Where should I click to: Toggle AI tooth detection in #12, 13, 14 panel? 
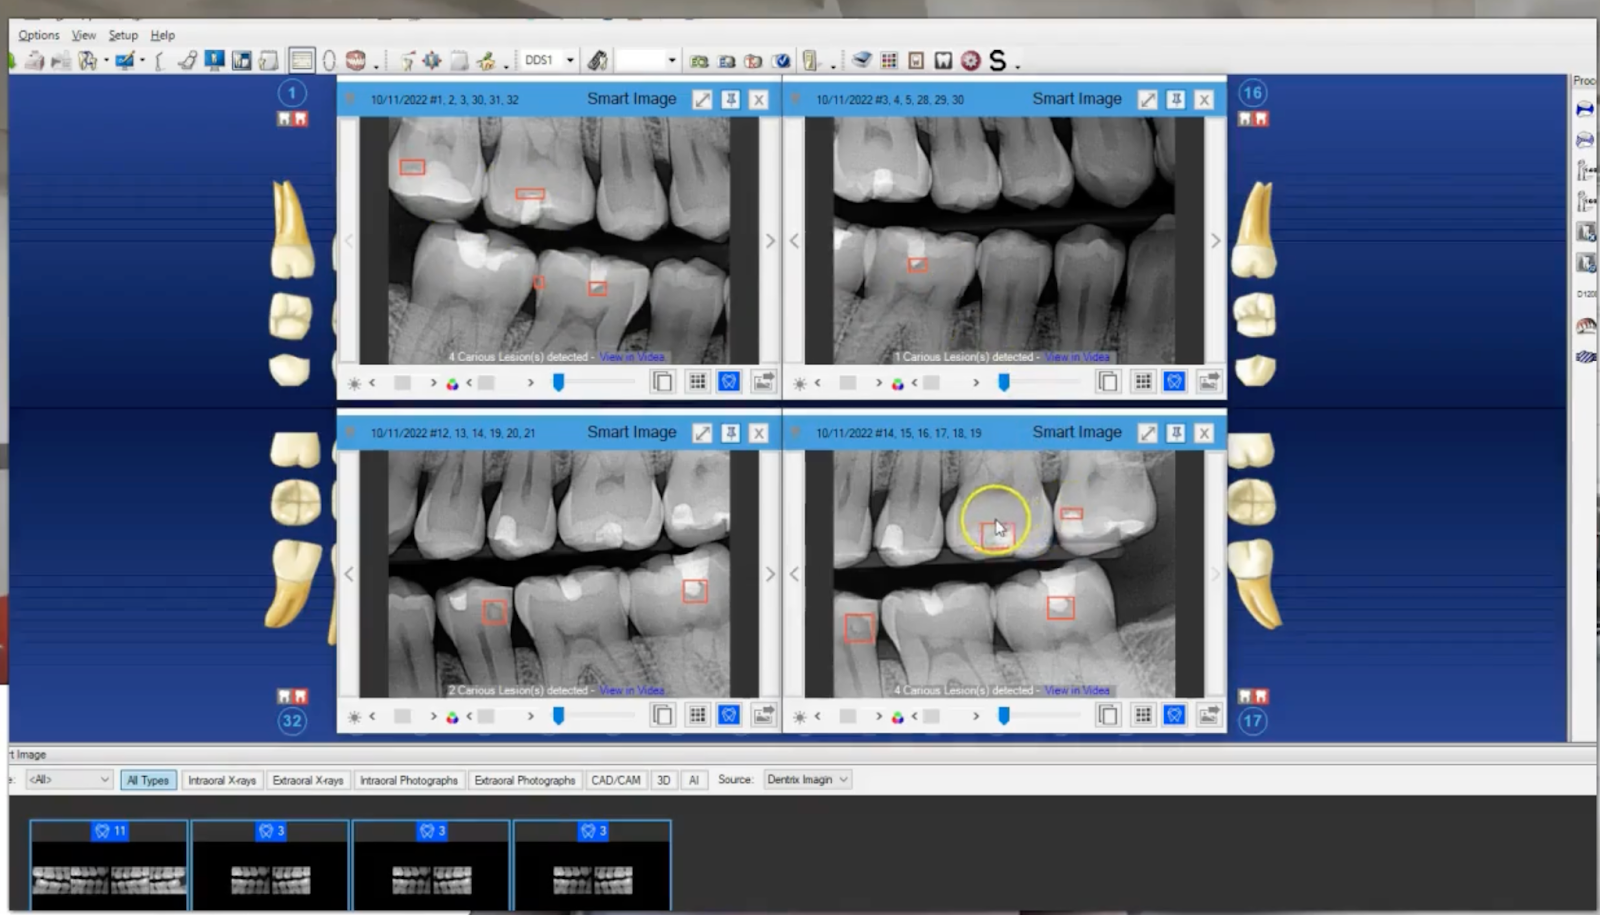click(x=729, y=715)
